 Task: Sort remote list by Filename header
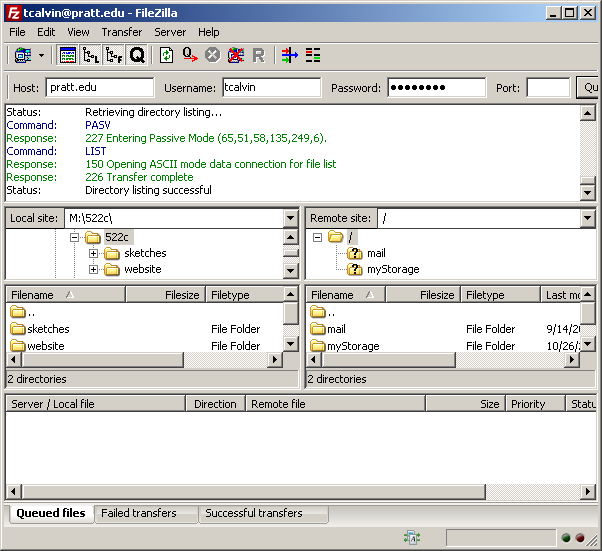pos(346,295)
